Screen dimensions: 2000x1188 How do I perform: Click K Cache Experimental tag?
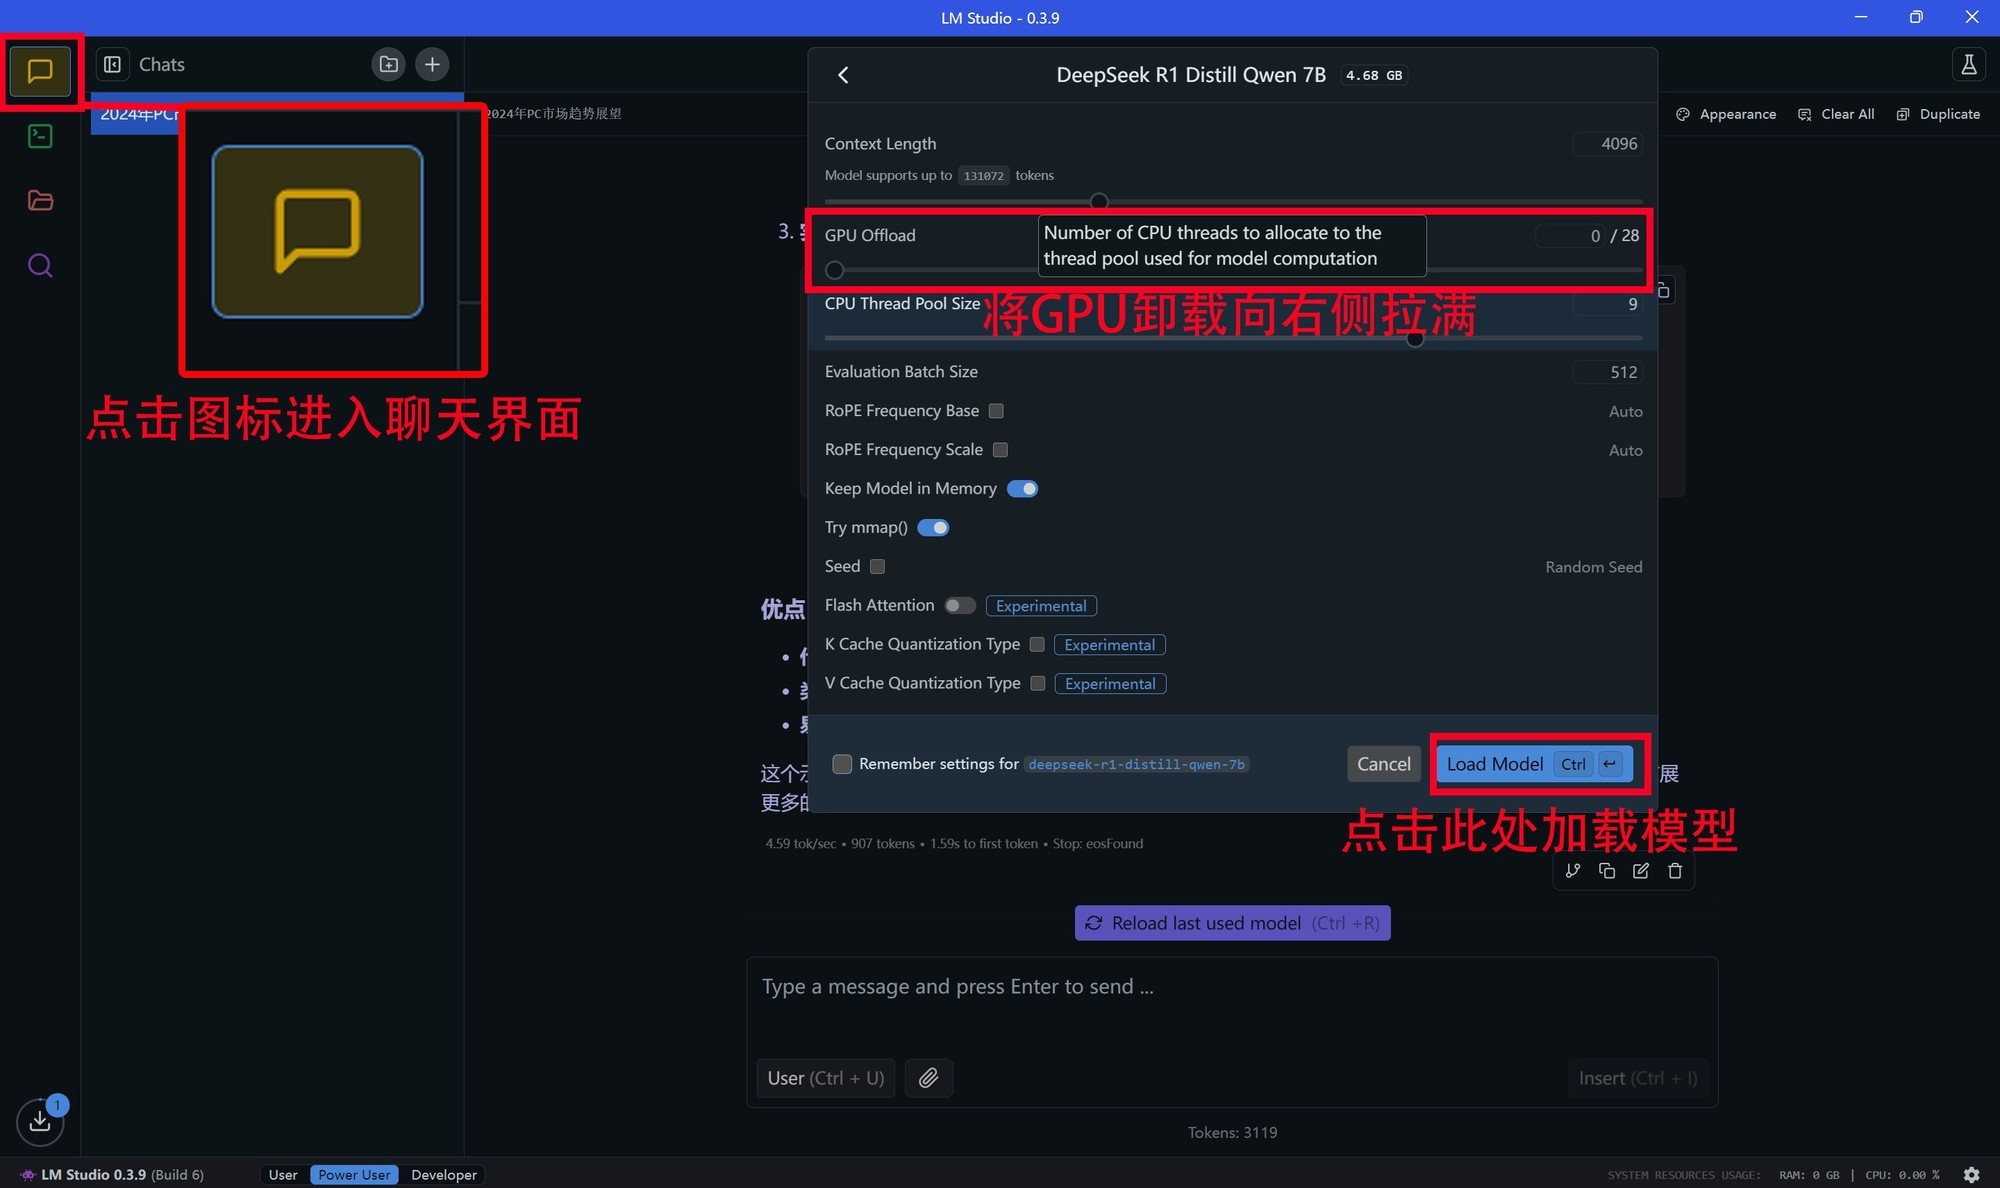point(1109,645)
